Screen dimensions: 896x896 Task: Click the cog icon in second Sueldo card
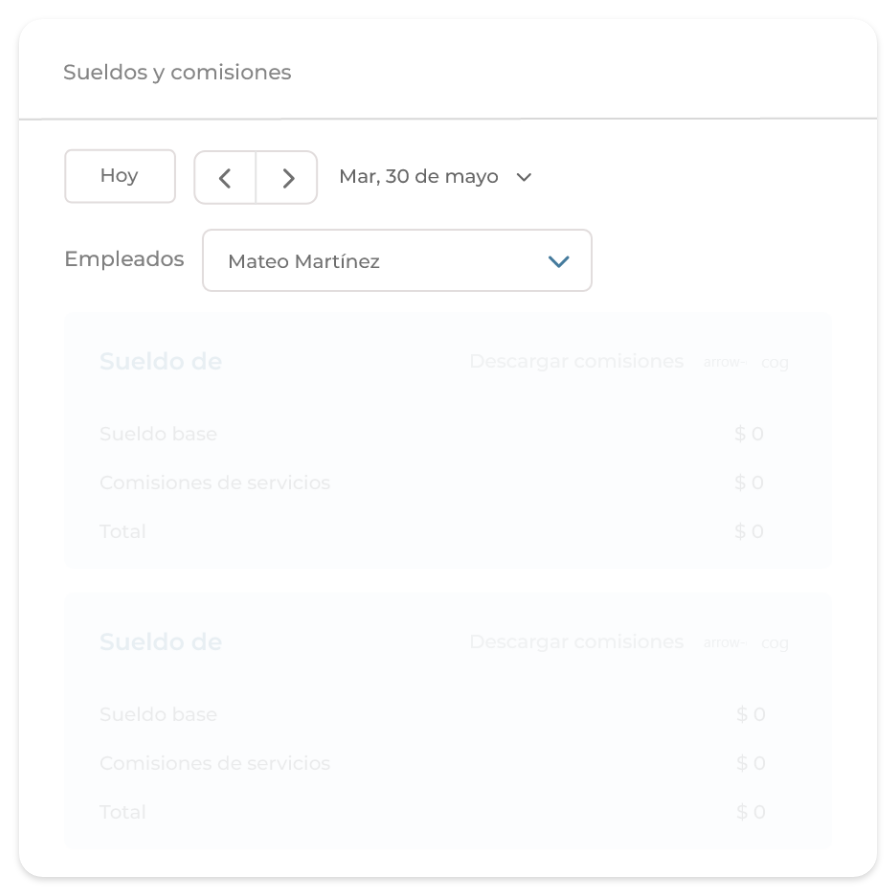coord(775,643)
